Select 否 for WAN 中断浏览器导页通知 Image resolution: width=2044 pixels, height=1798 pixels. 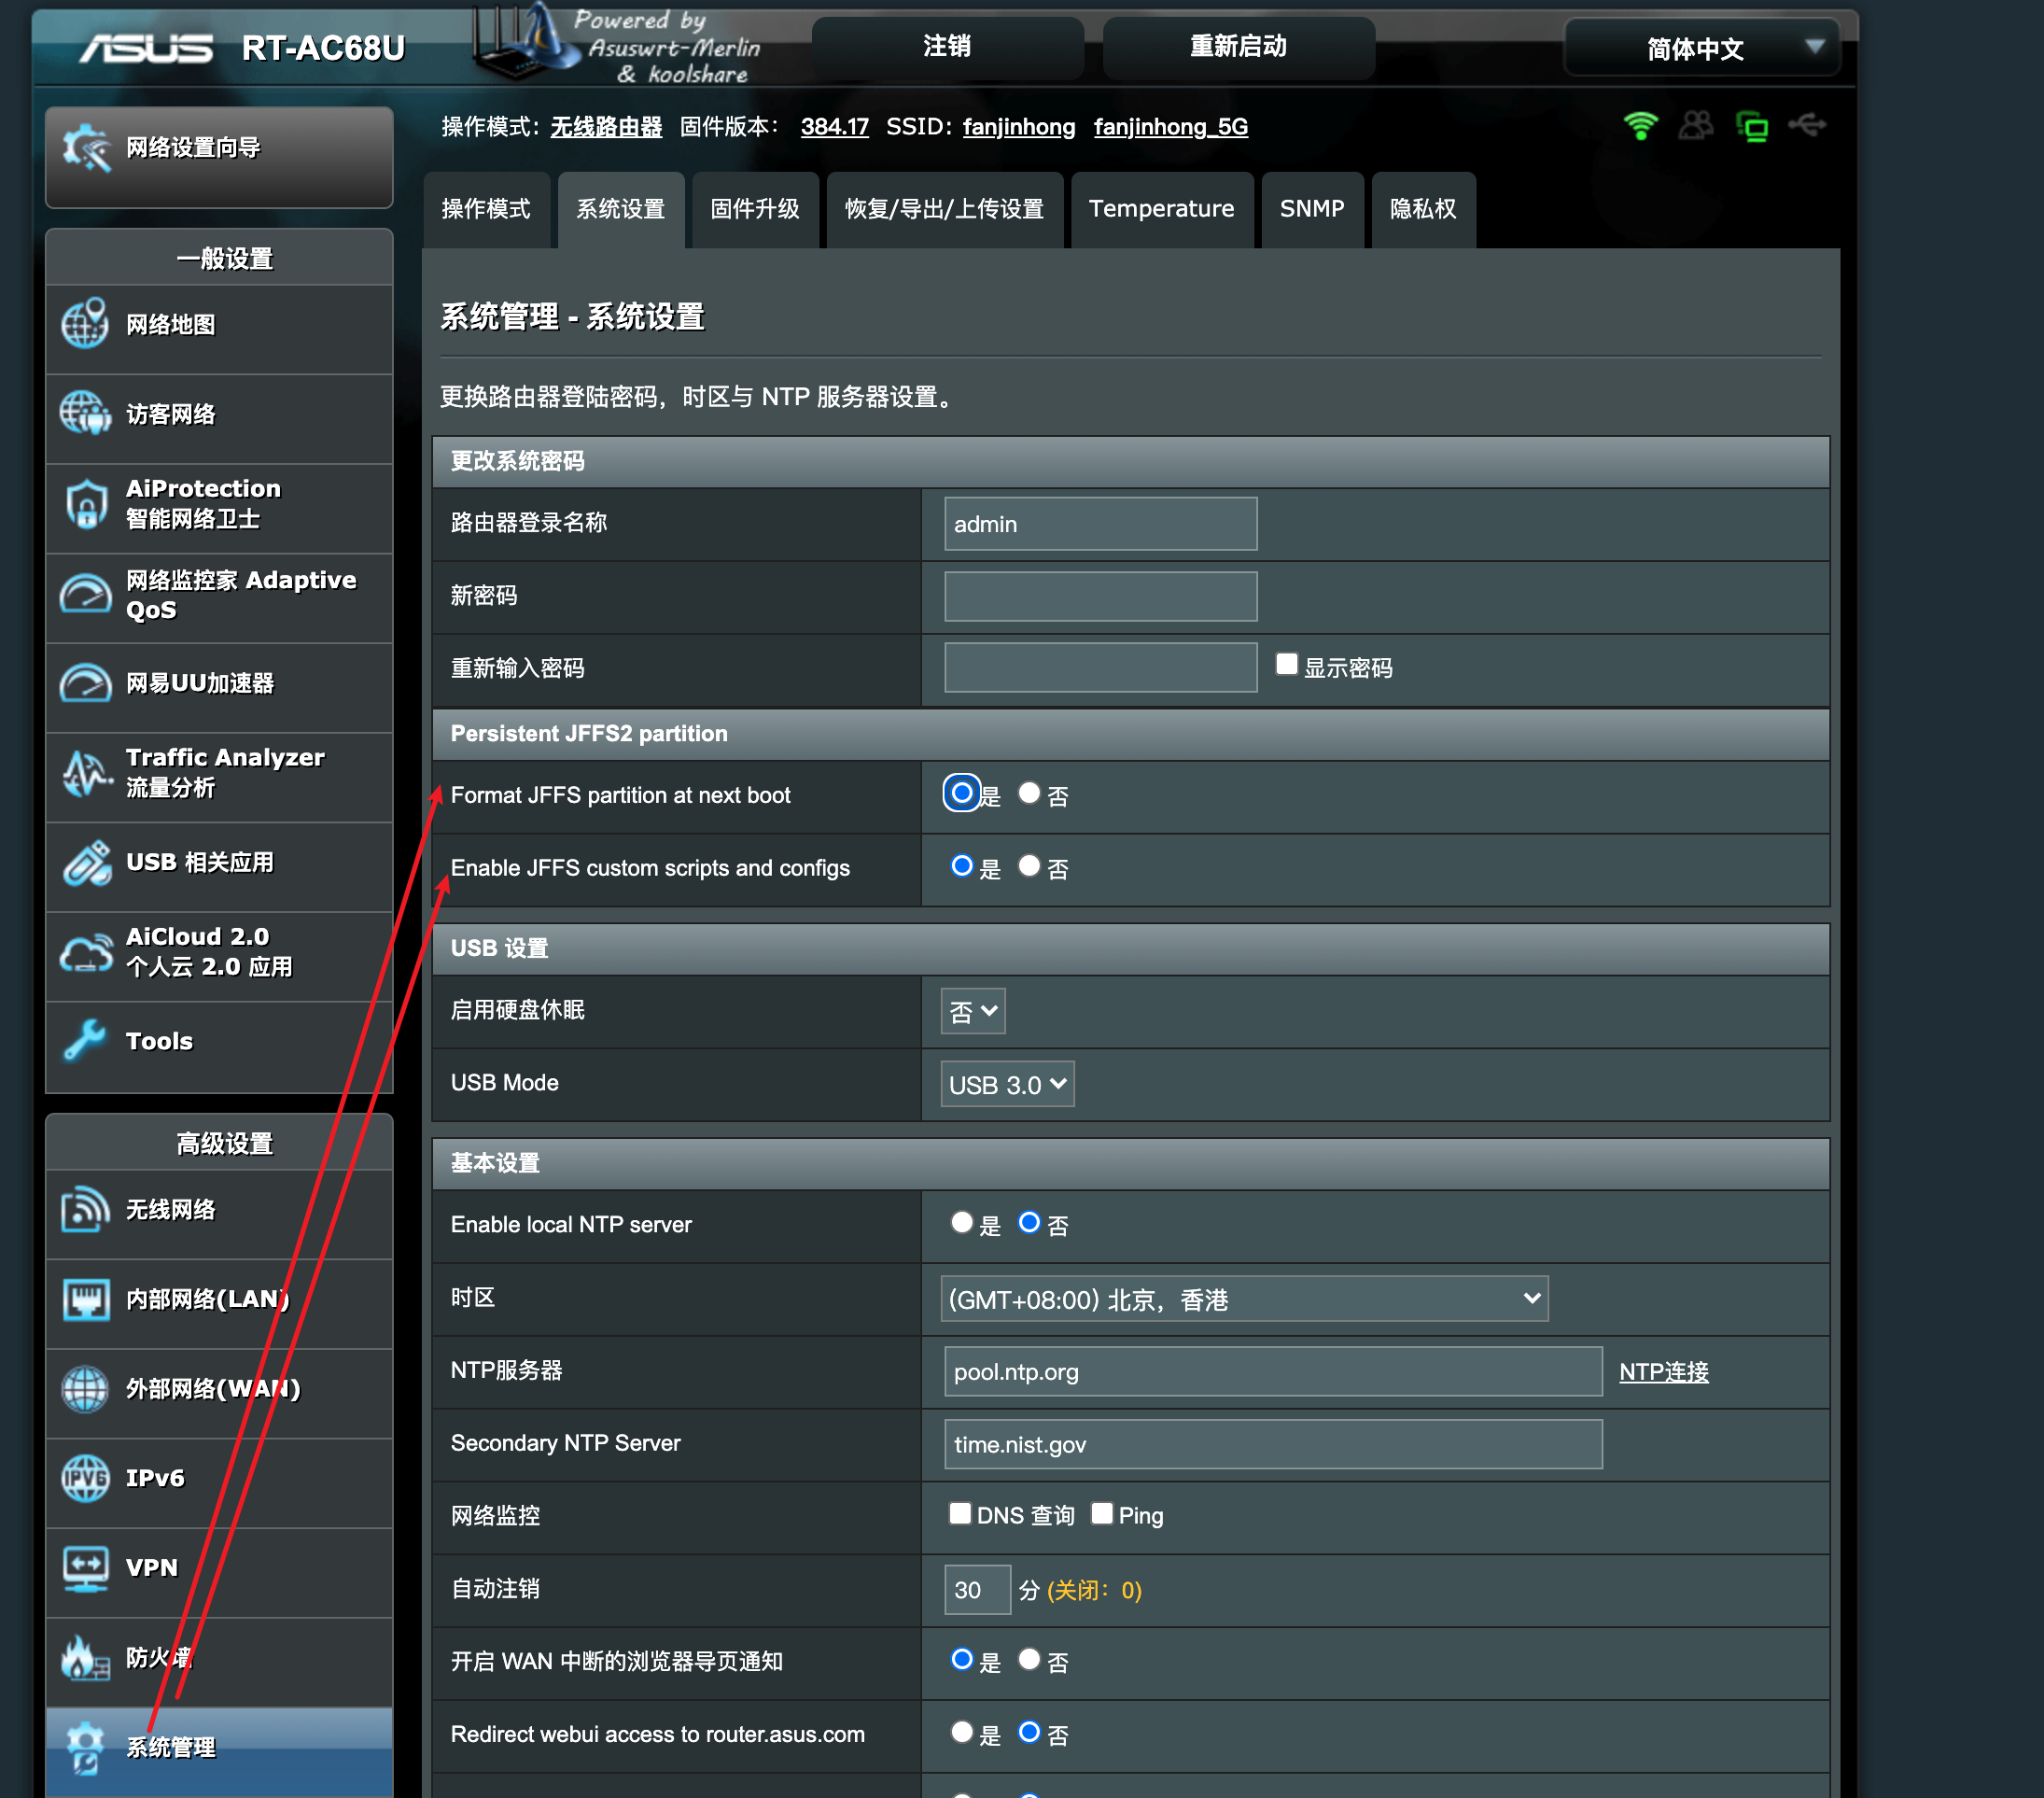pyautogui.click(x=1029, y=1659)
